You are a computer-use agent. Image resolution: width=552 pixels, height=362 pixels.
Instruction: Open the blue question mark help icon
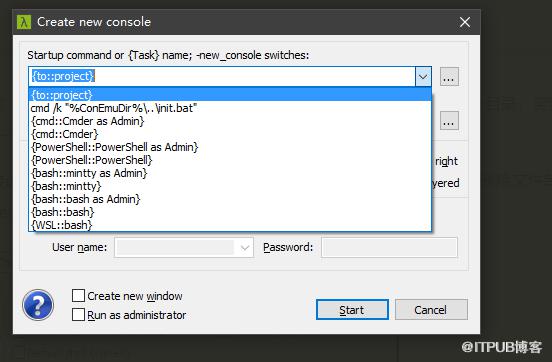(x=38, y=305)
